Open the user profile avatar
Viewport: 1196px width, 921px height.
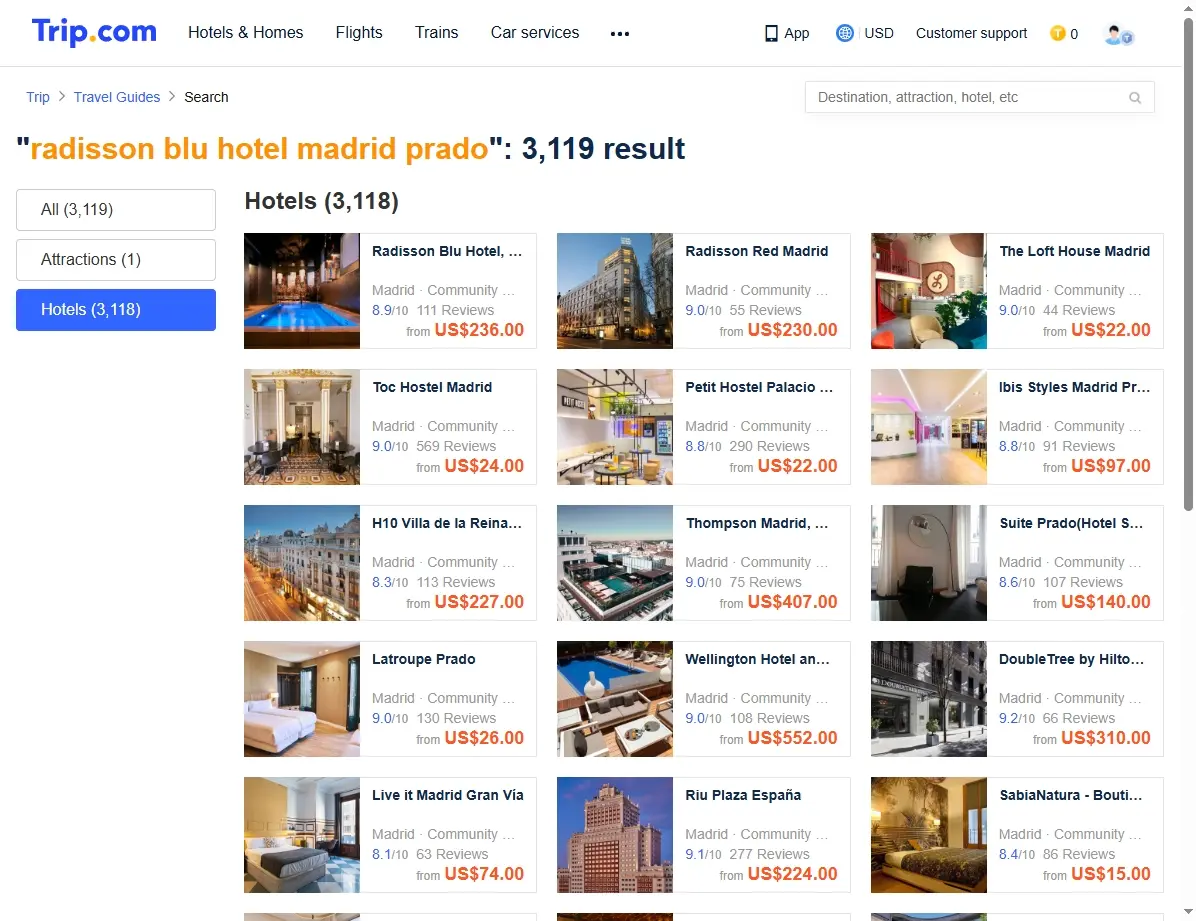[x=1119, y=34]
